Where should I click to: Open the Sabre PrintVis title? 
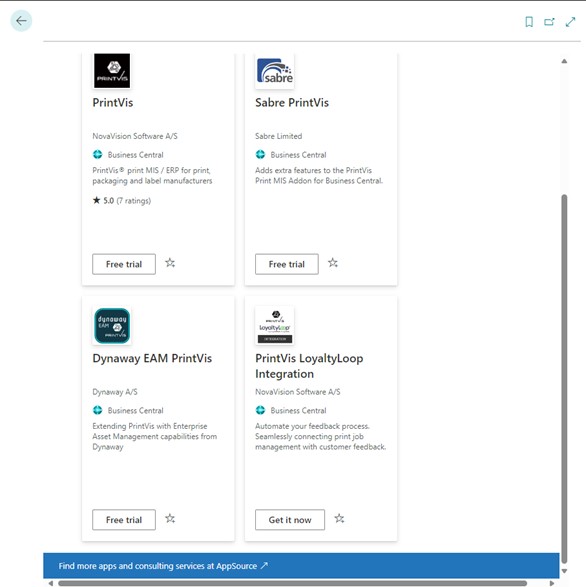coord(292,103)
